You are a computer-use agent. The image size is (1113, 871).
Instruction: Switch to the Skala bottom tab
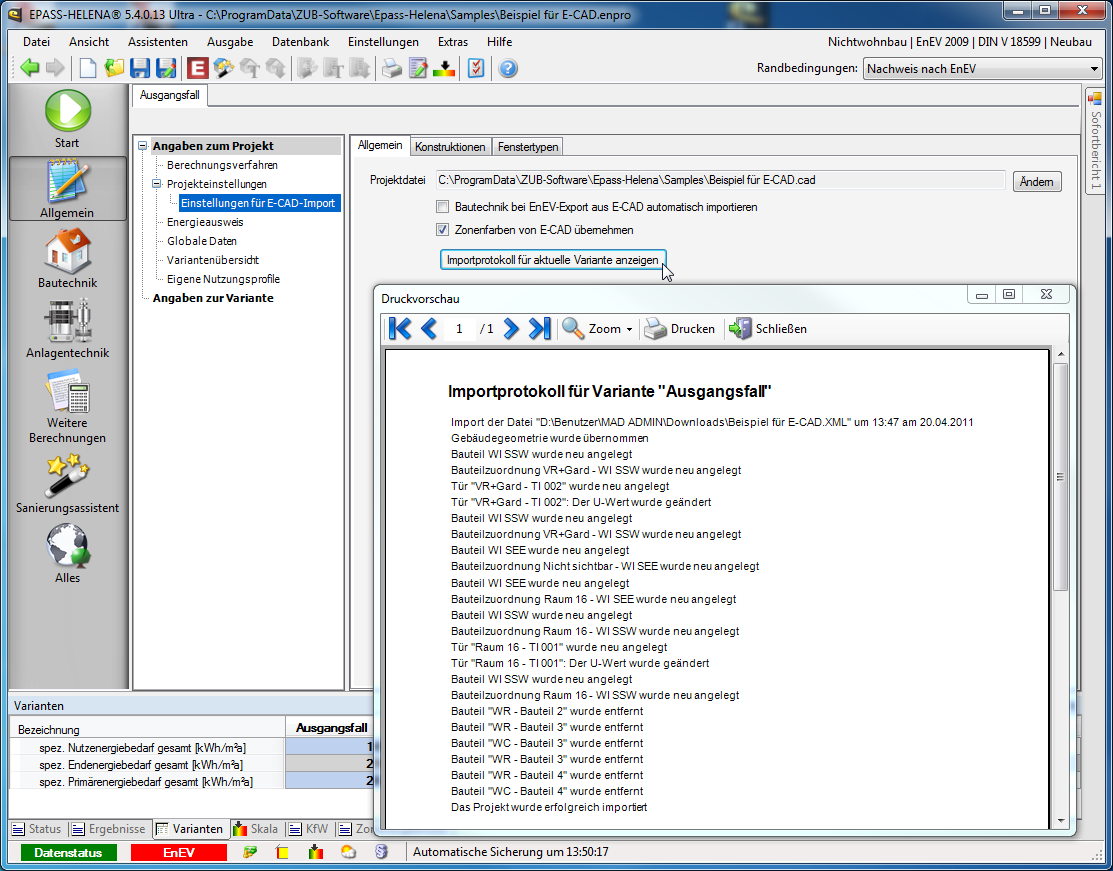pyautogui.click(x=256, y=828)
